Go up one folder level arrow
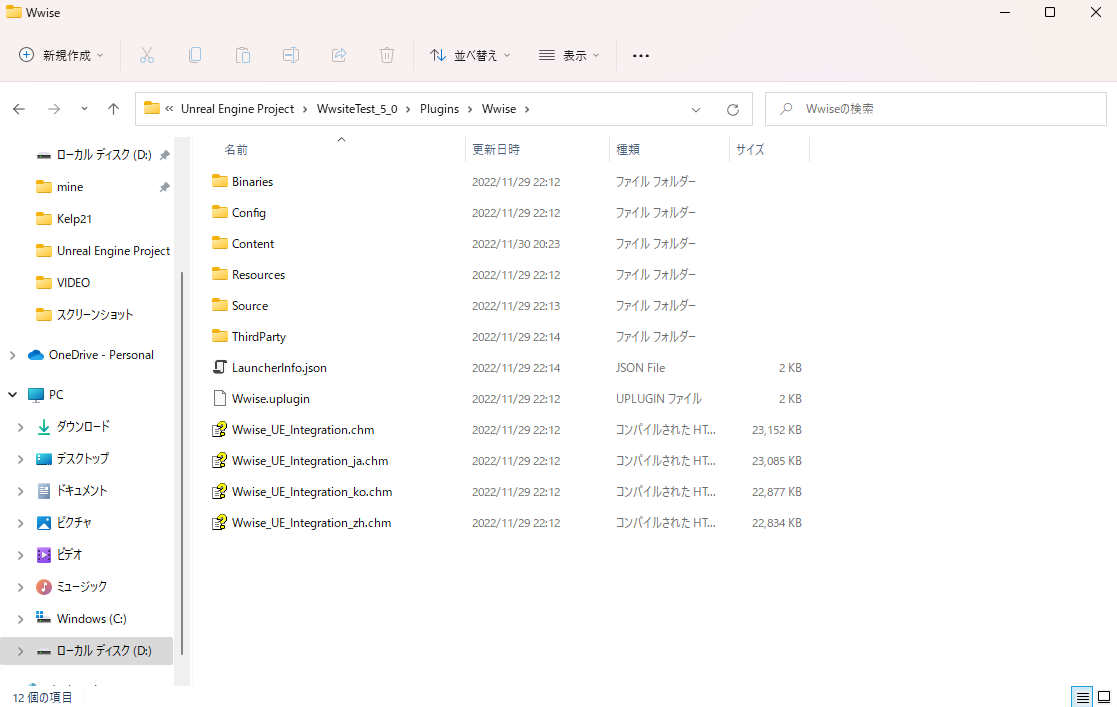The height and width of the screenshot is (707, 1117). (113, 109)
